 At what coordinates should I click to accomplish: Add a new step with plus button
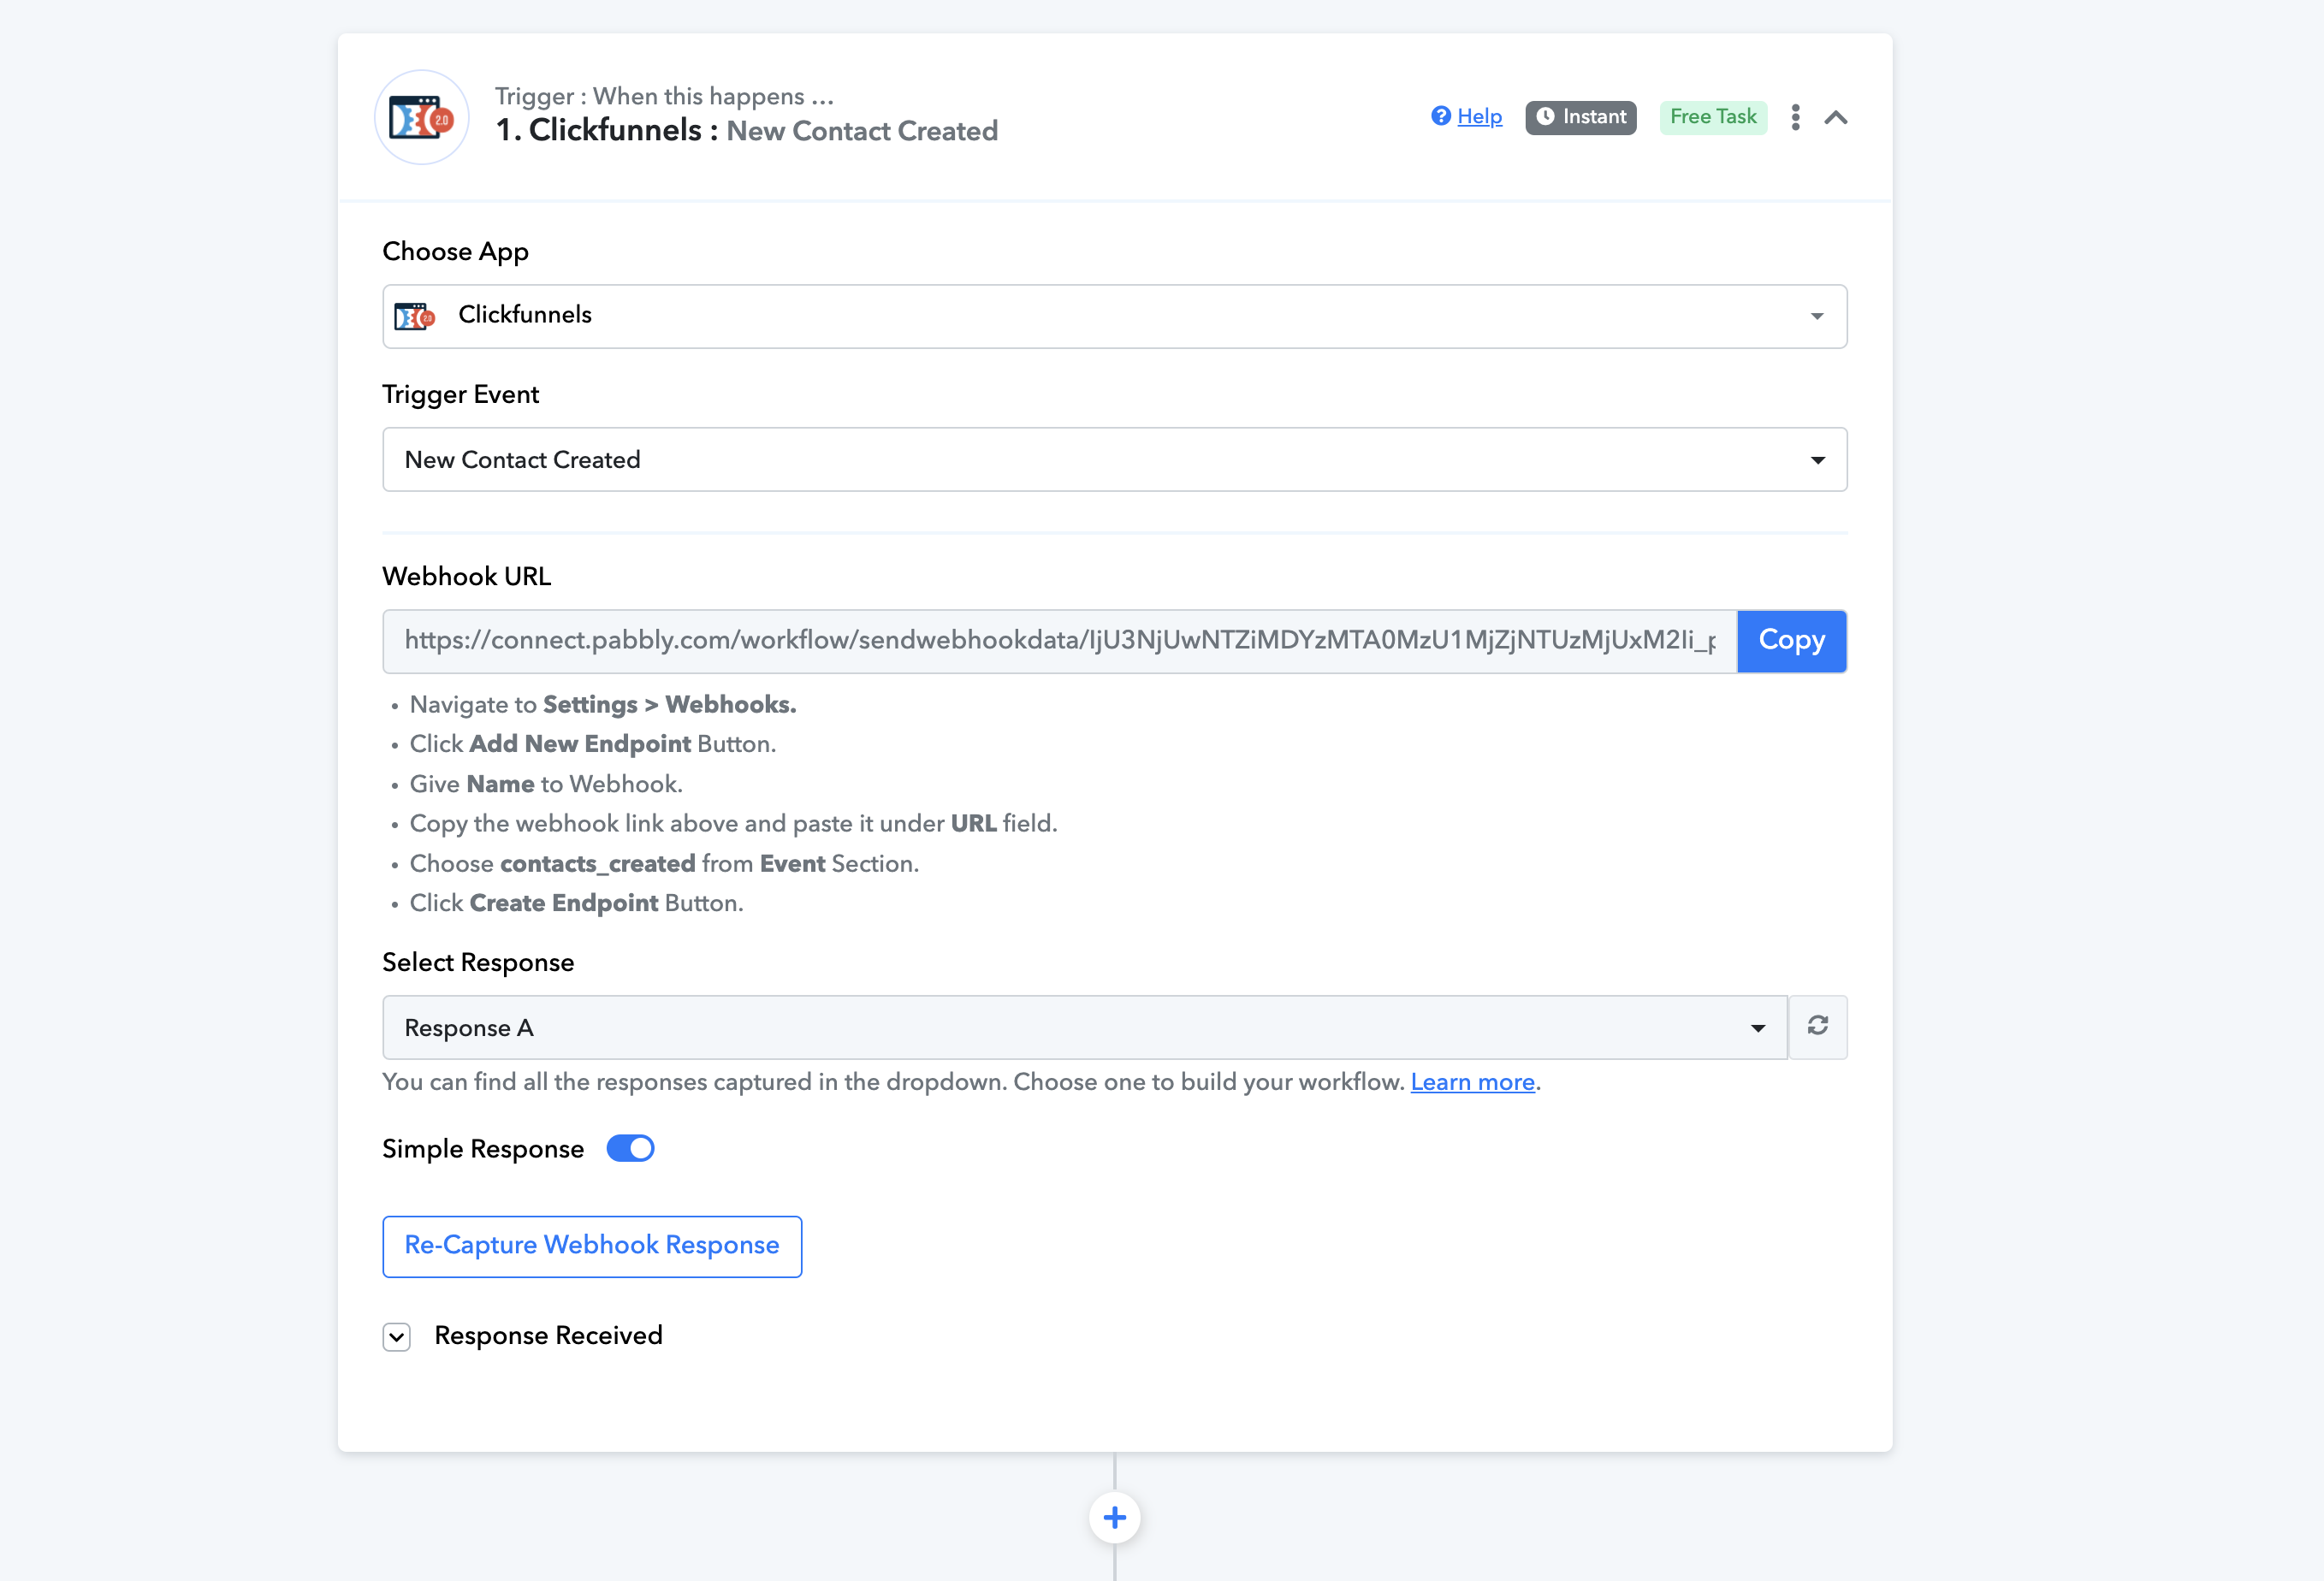click(1114, 1518)
